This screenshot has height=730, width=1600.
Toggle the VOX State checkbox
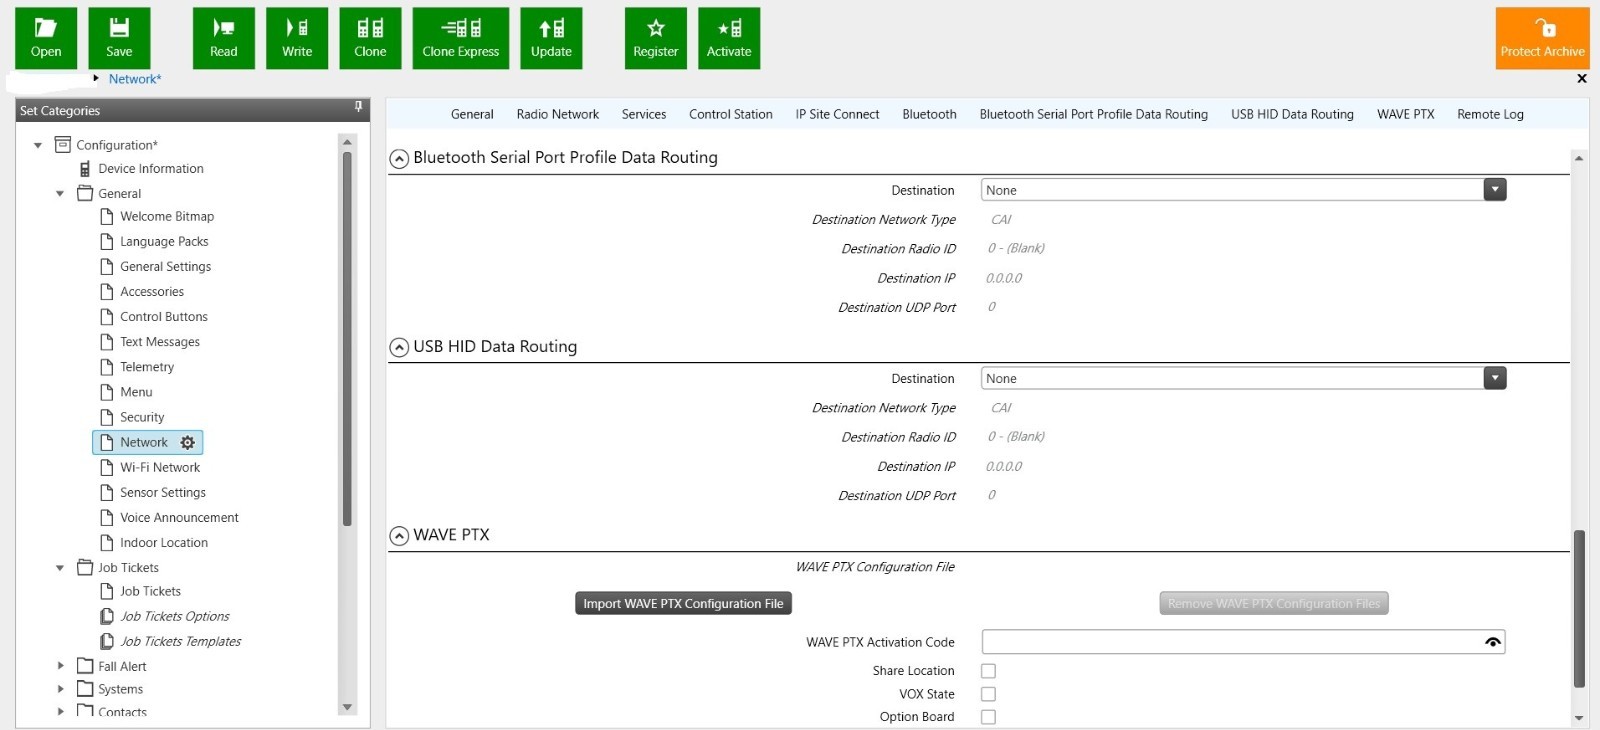[x=988, y=694]
